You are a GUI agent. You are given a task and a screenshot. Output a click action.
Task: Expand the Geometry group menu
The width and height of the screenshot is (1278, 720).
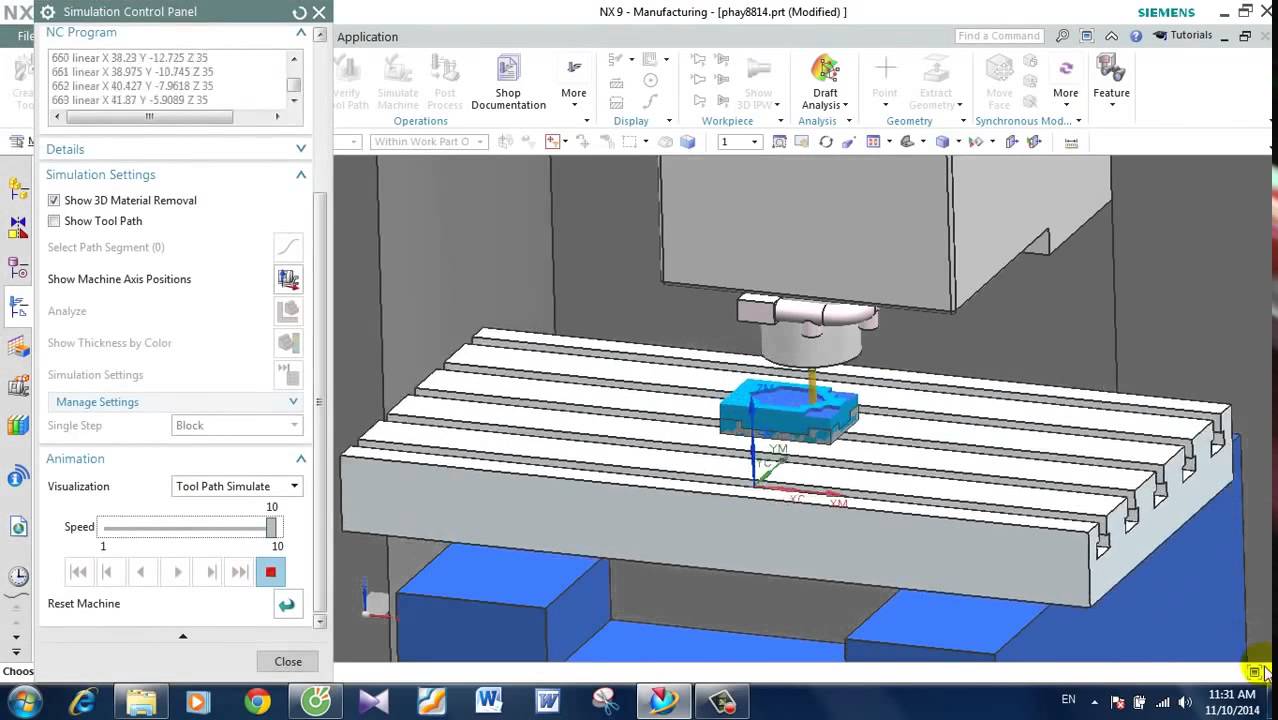963,121
